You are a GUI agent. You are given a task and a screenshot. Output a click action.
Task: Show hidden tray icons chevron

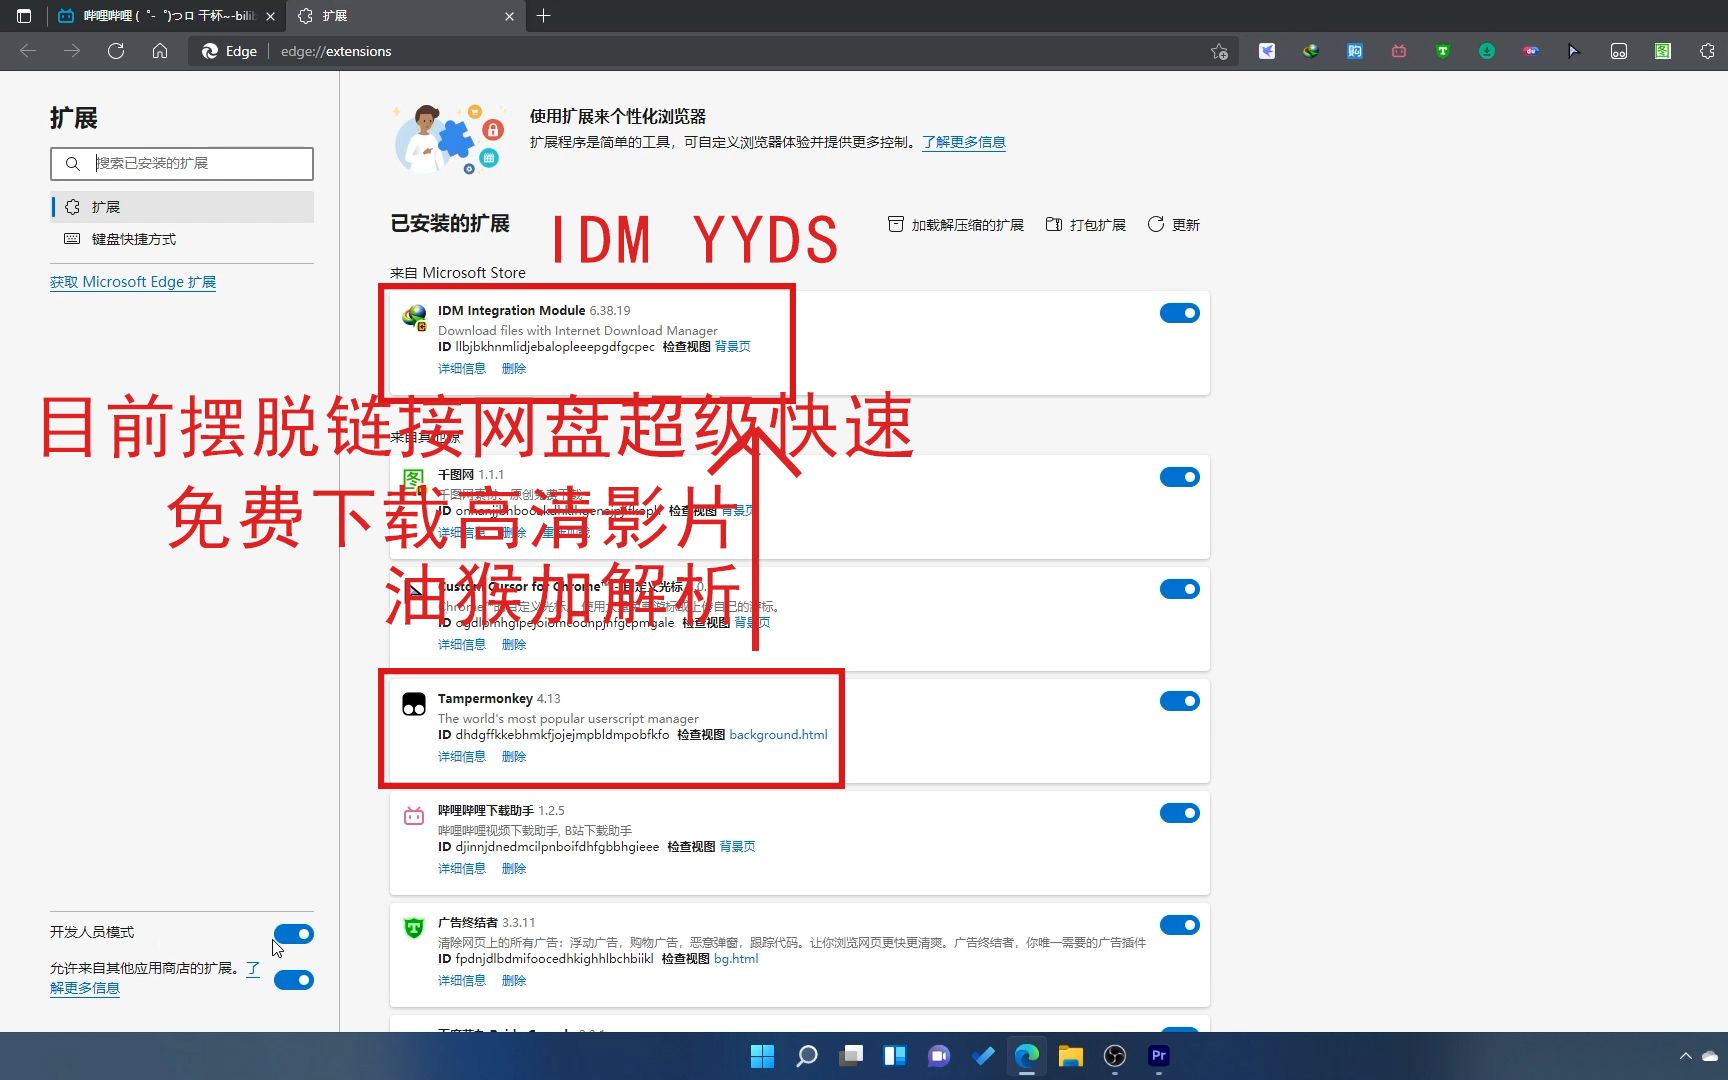tap(1685, 1056)
